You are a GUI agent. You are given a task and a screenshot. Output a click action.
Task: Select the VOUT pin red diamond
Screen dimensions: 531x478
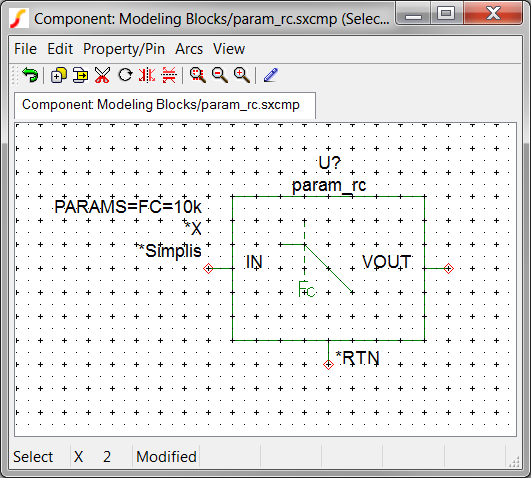(x=448, y=268)
